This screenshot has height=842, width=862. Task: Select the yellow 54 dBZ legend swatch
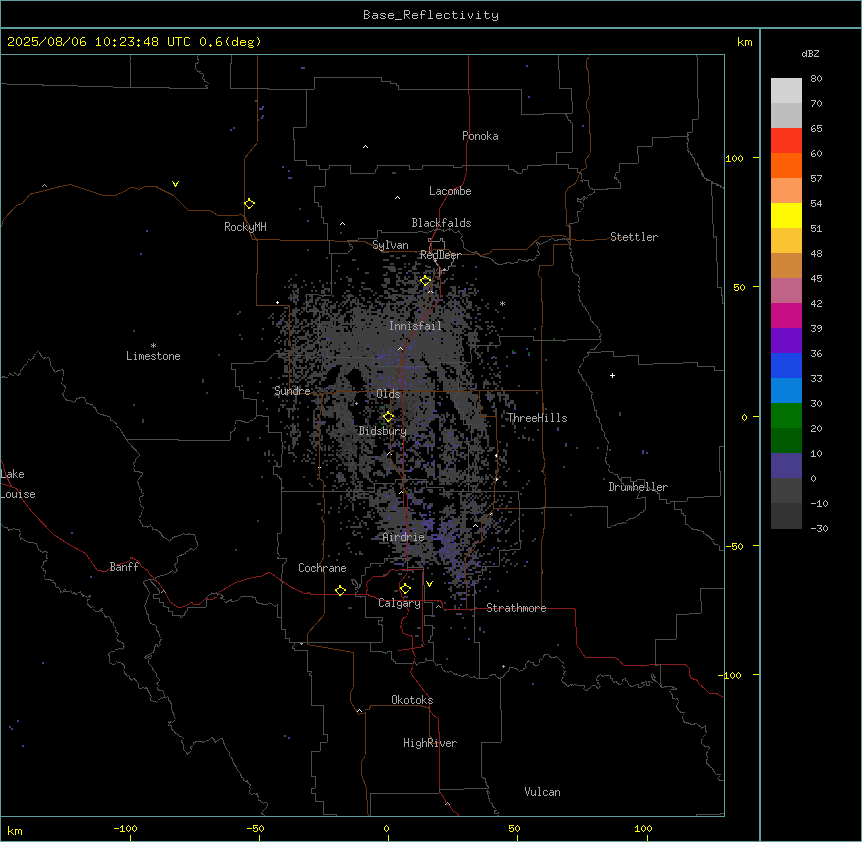click(786, 215)
